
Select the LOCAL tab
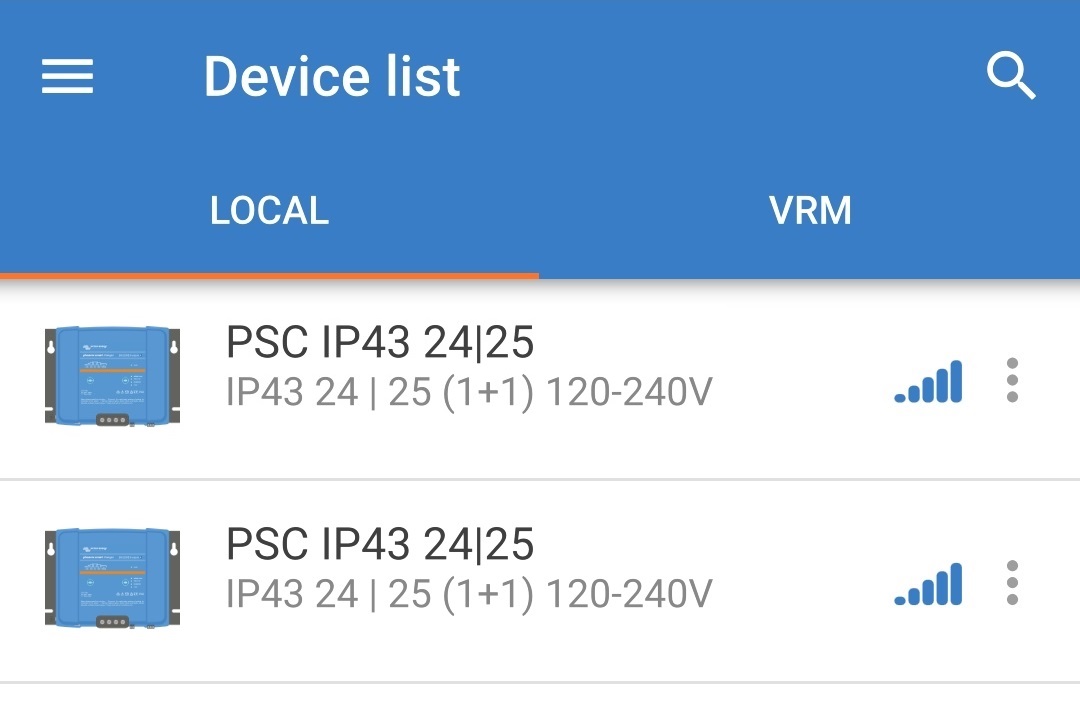tap(269, 210)
